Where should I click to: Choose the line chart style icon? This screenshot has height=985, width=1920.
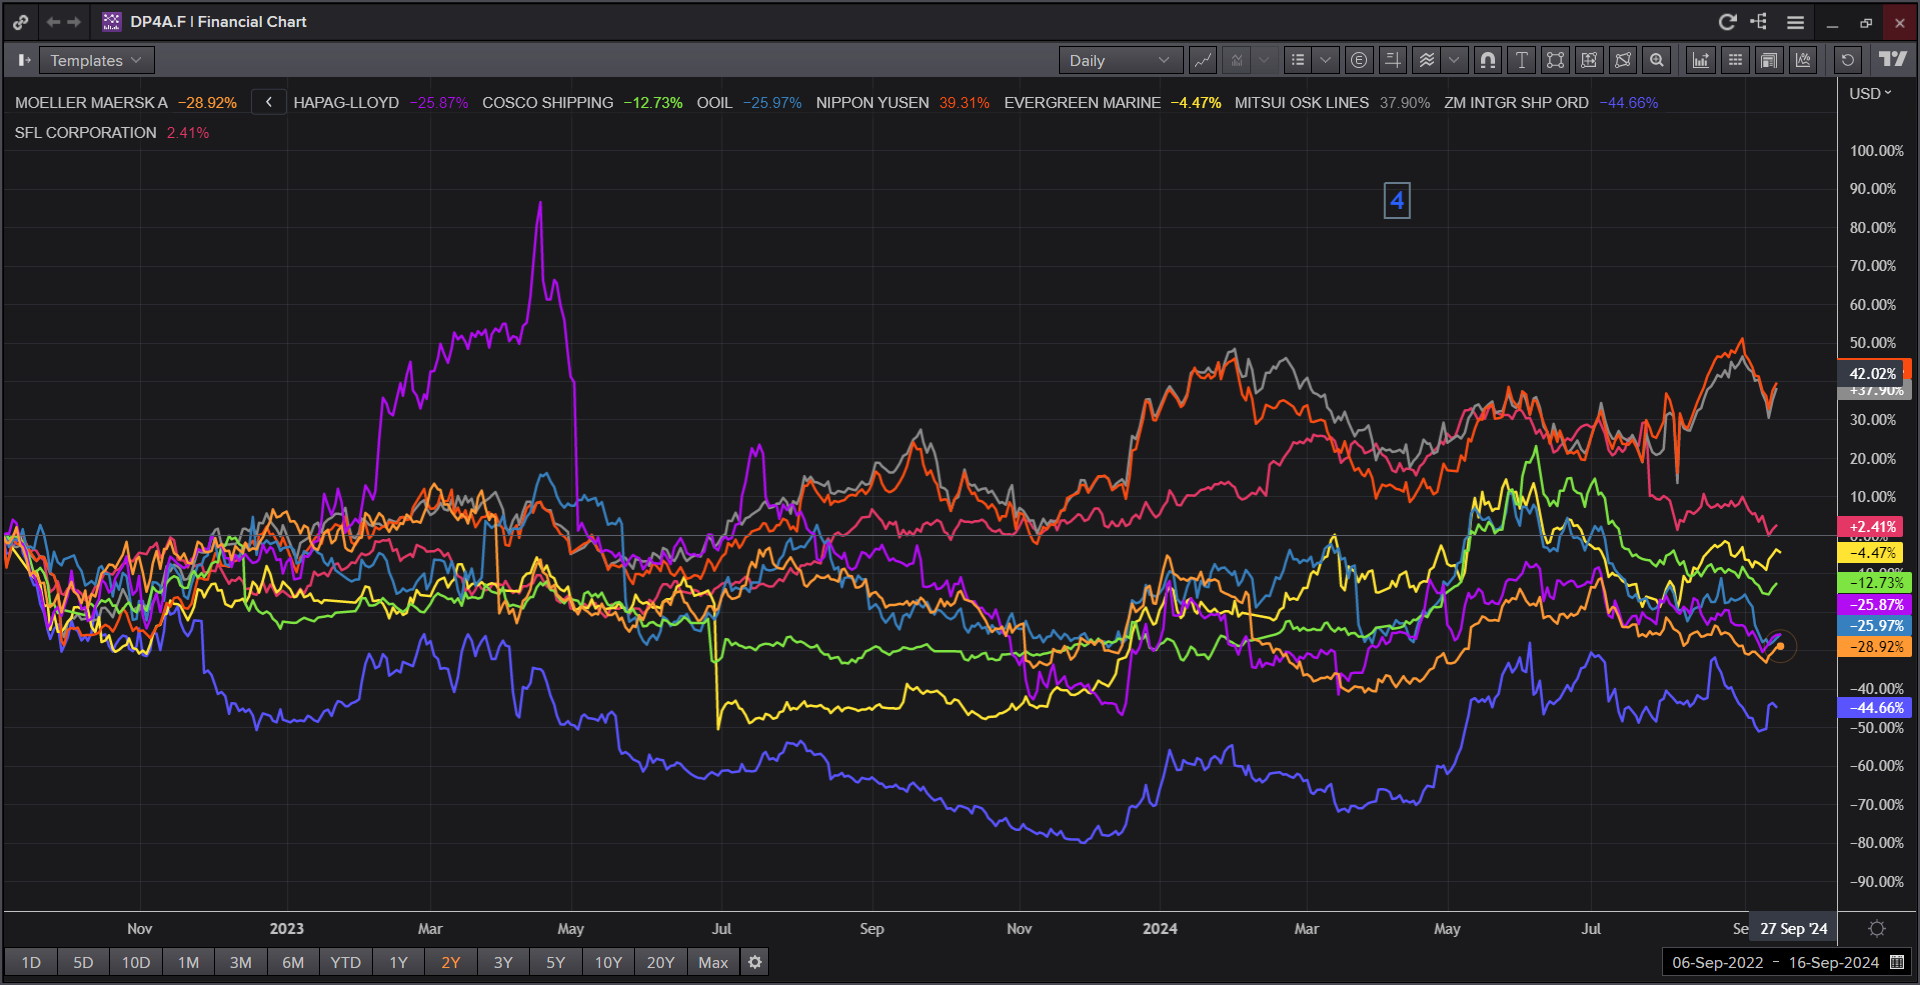pyautogui.click(x=1203, y=60)
